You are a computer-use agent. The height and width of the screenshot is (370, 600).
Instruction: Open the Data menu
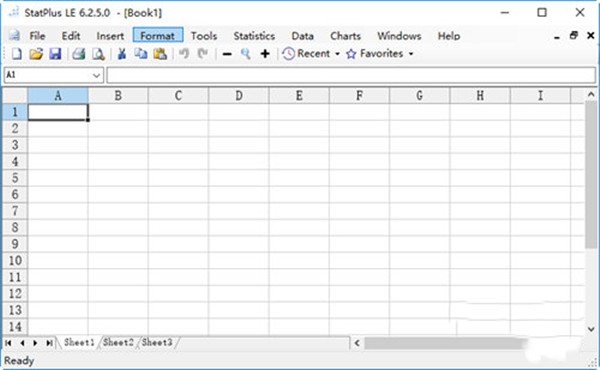coord(302,36)
